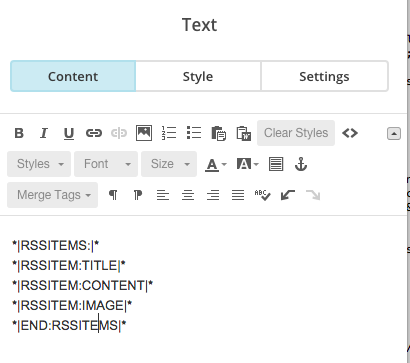Open the Font dropdown
410x363 pixels.
(106, 164)
